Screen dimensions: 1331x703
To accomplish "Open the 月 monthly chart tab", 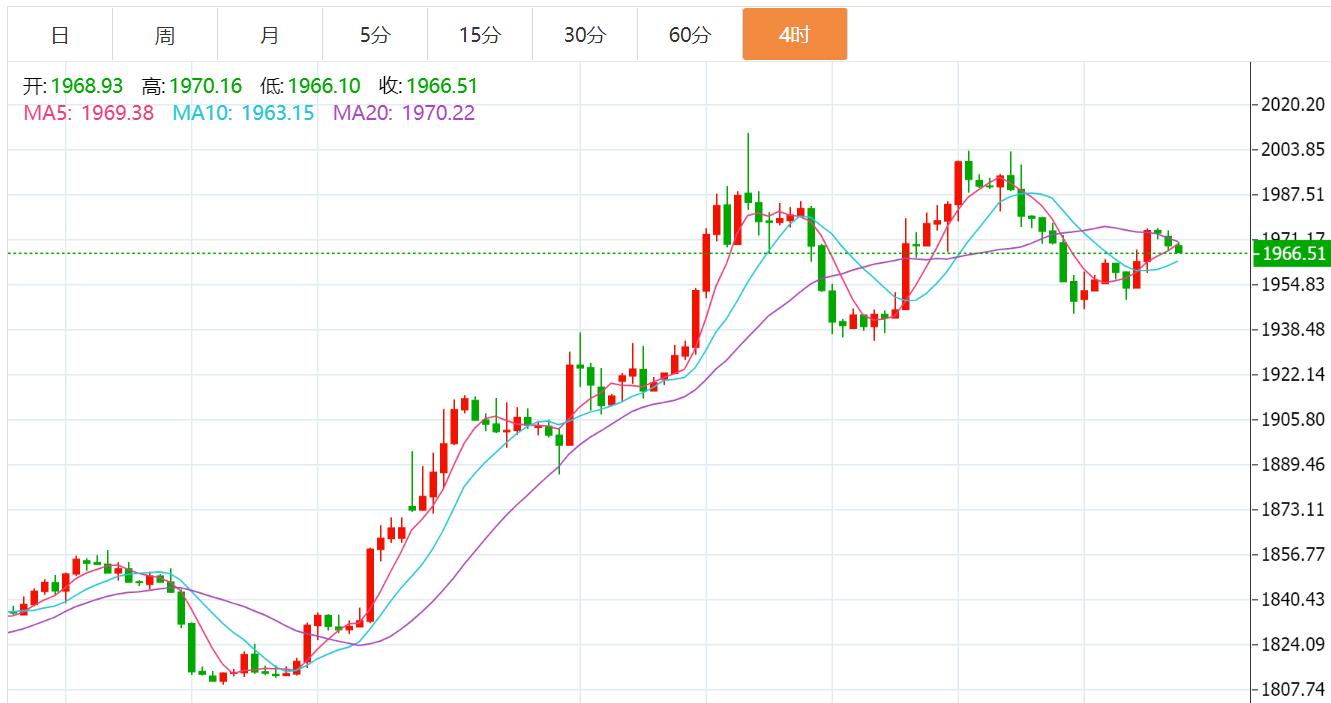I will [270, 35].
